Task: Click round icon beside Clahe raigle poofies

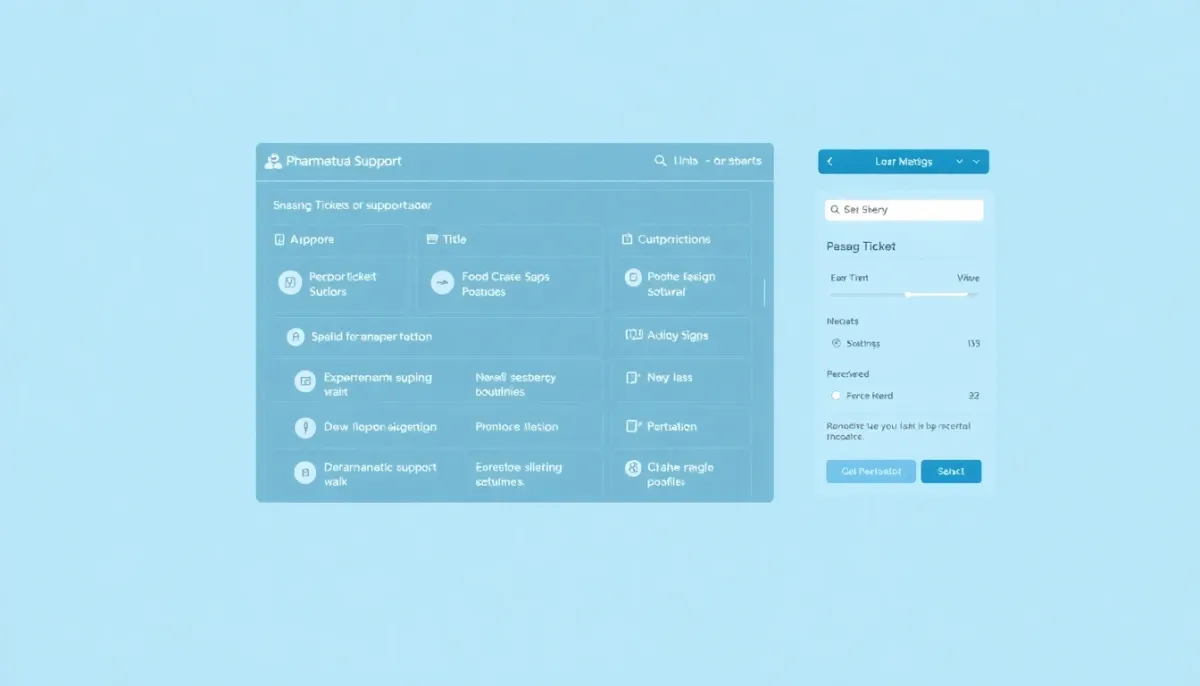Action: click(632, 468)
